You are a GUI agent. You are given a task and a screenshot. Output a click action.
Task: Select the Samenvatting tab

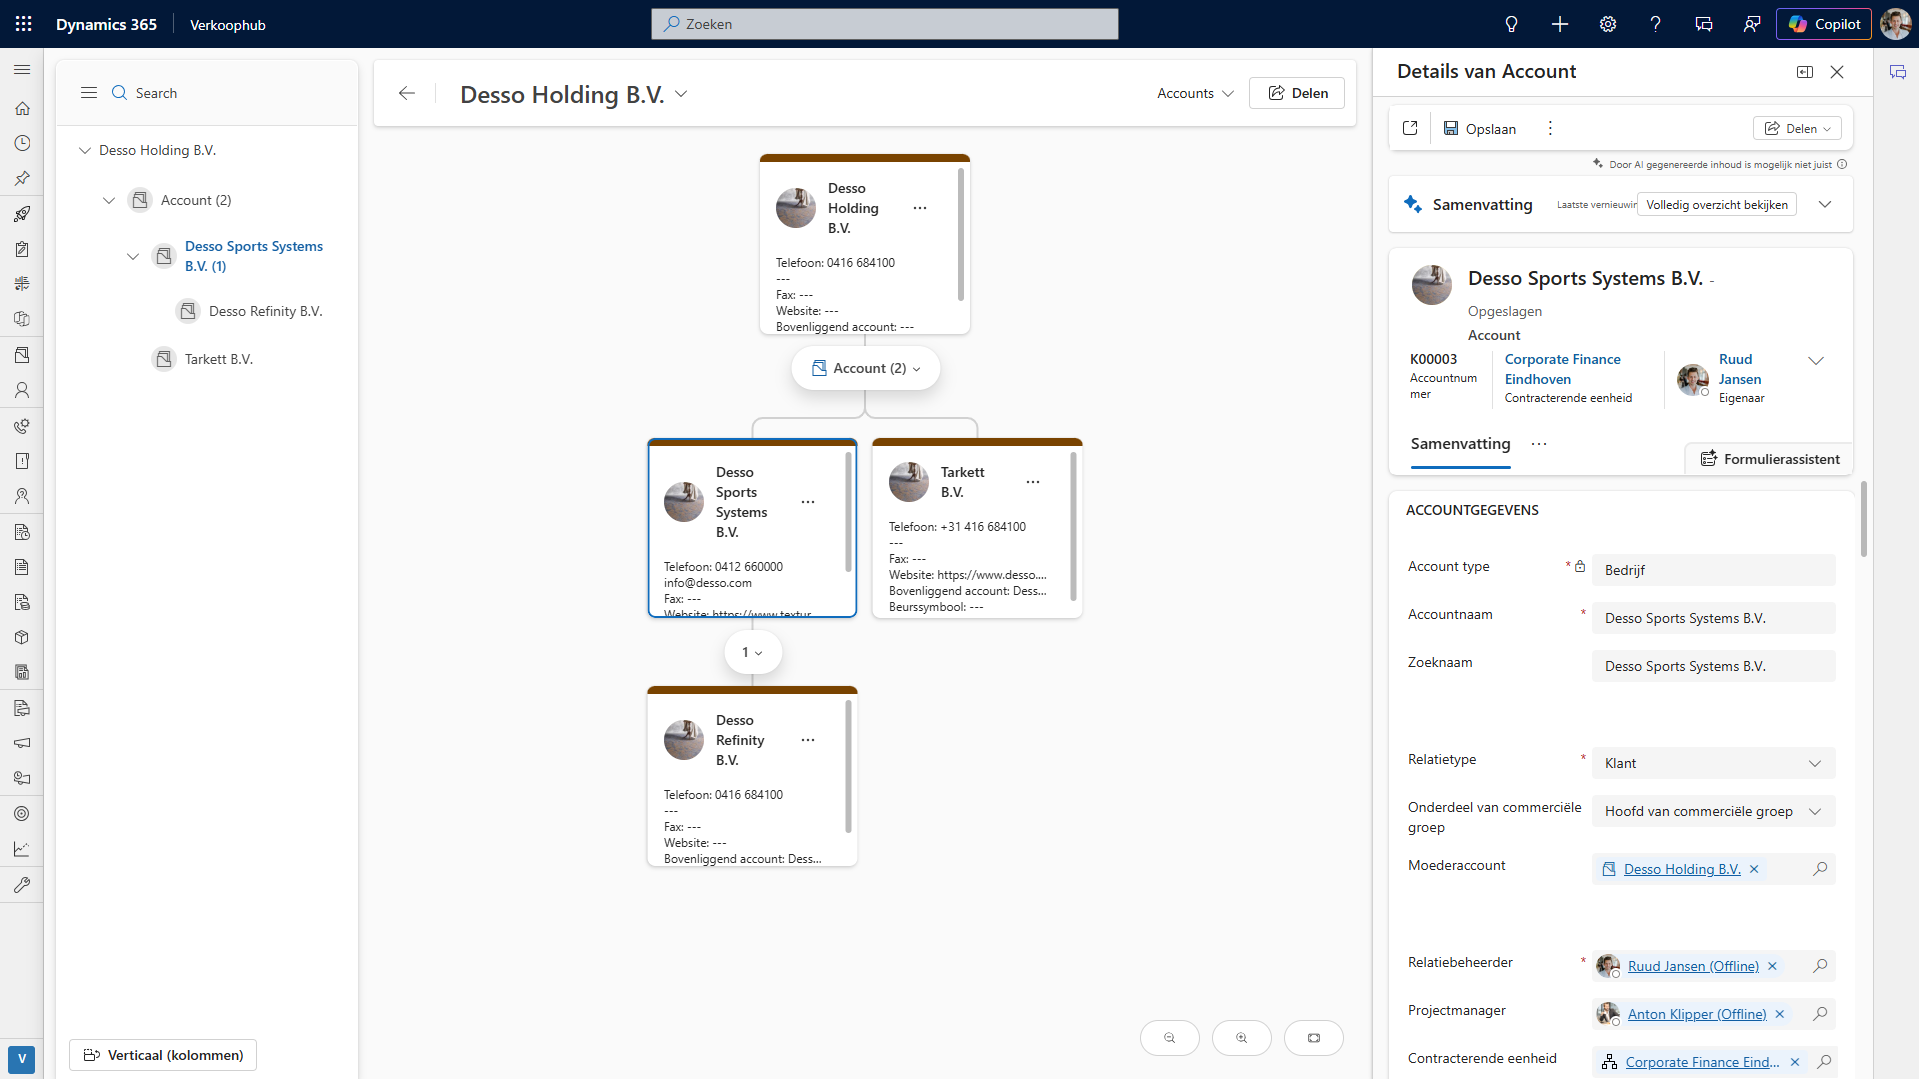click(x=1460, y=444)
